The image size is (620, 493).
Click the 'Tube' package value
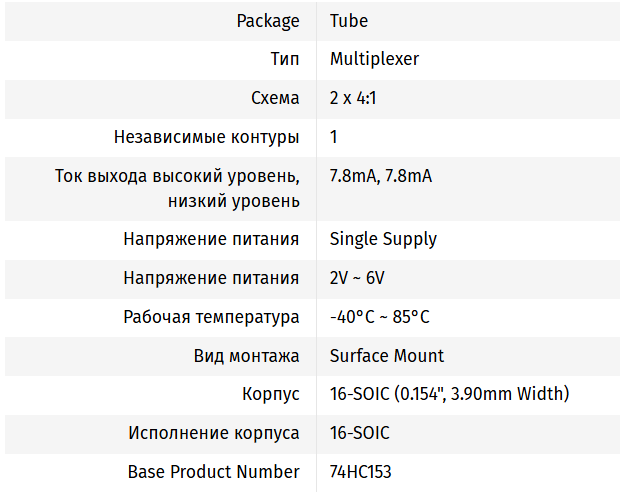tap(349, 21)
